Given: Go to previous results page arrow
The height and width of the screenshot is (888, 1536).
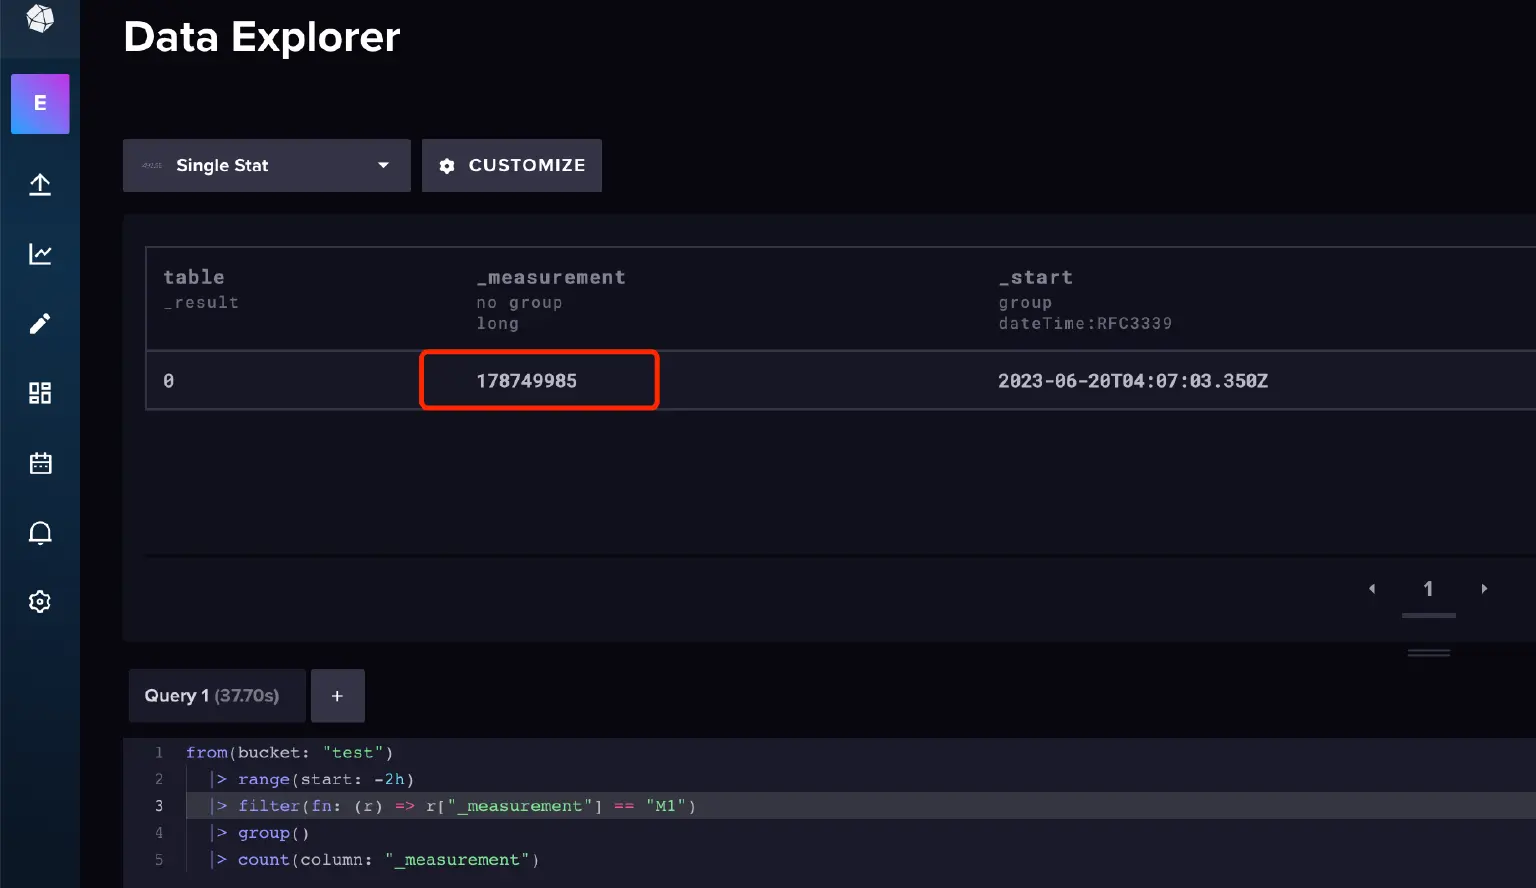Looking at the screenshot, I should pos(1372,589).
